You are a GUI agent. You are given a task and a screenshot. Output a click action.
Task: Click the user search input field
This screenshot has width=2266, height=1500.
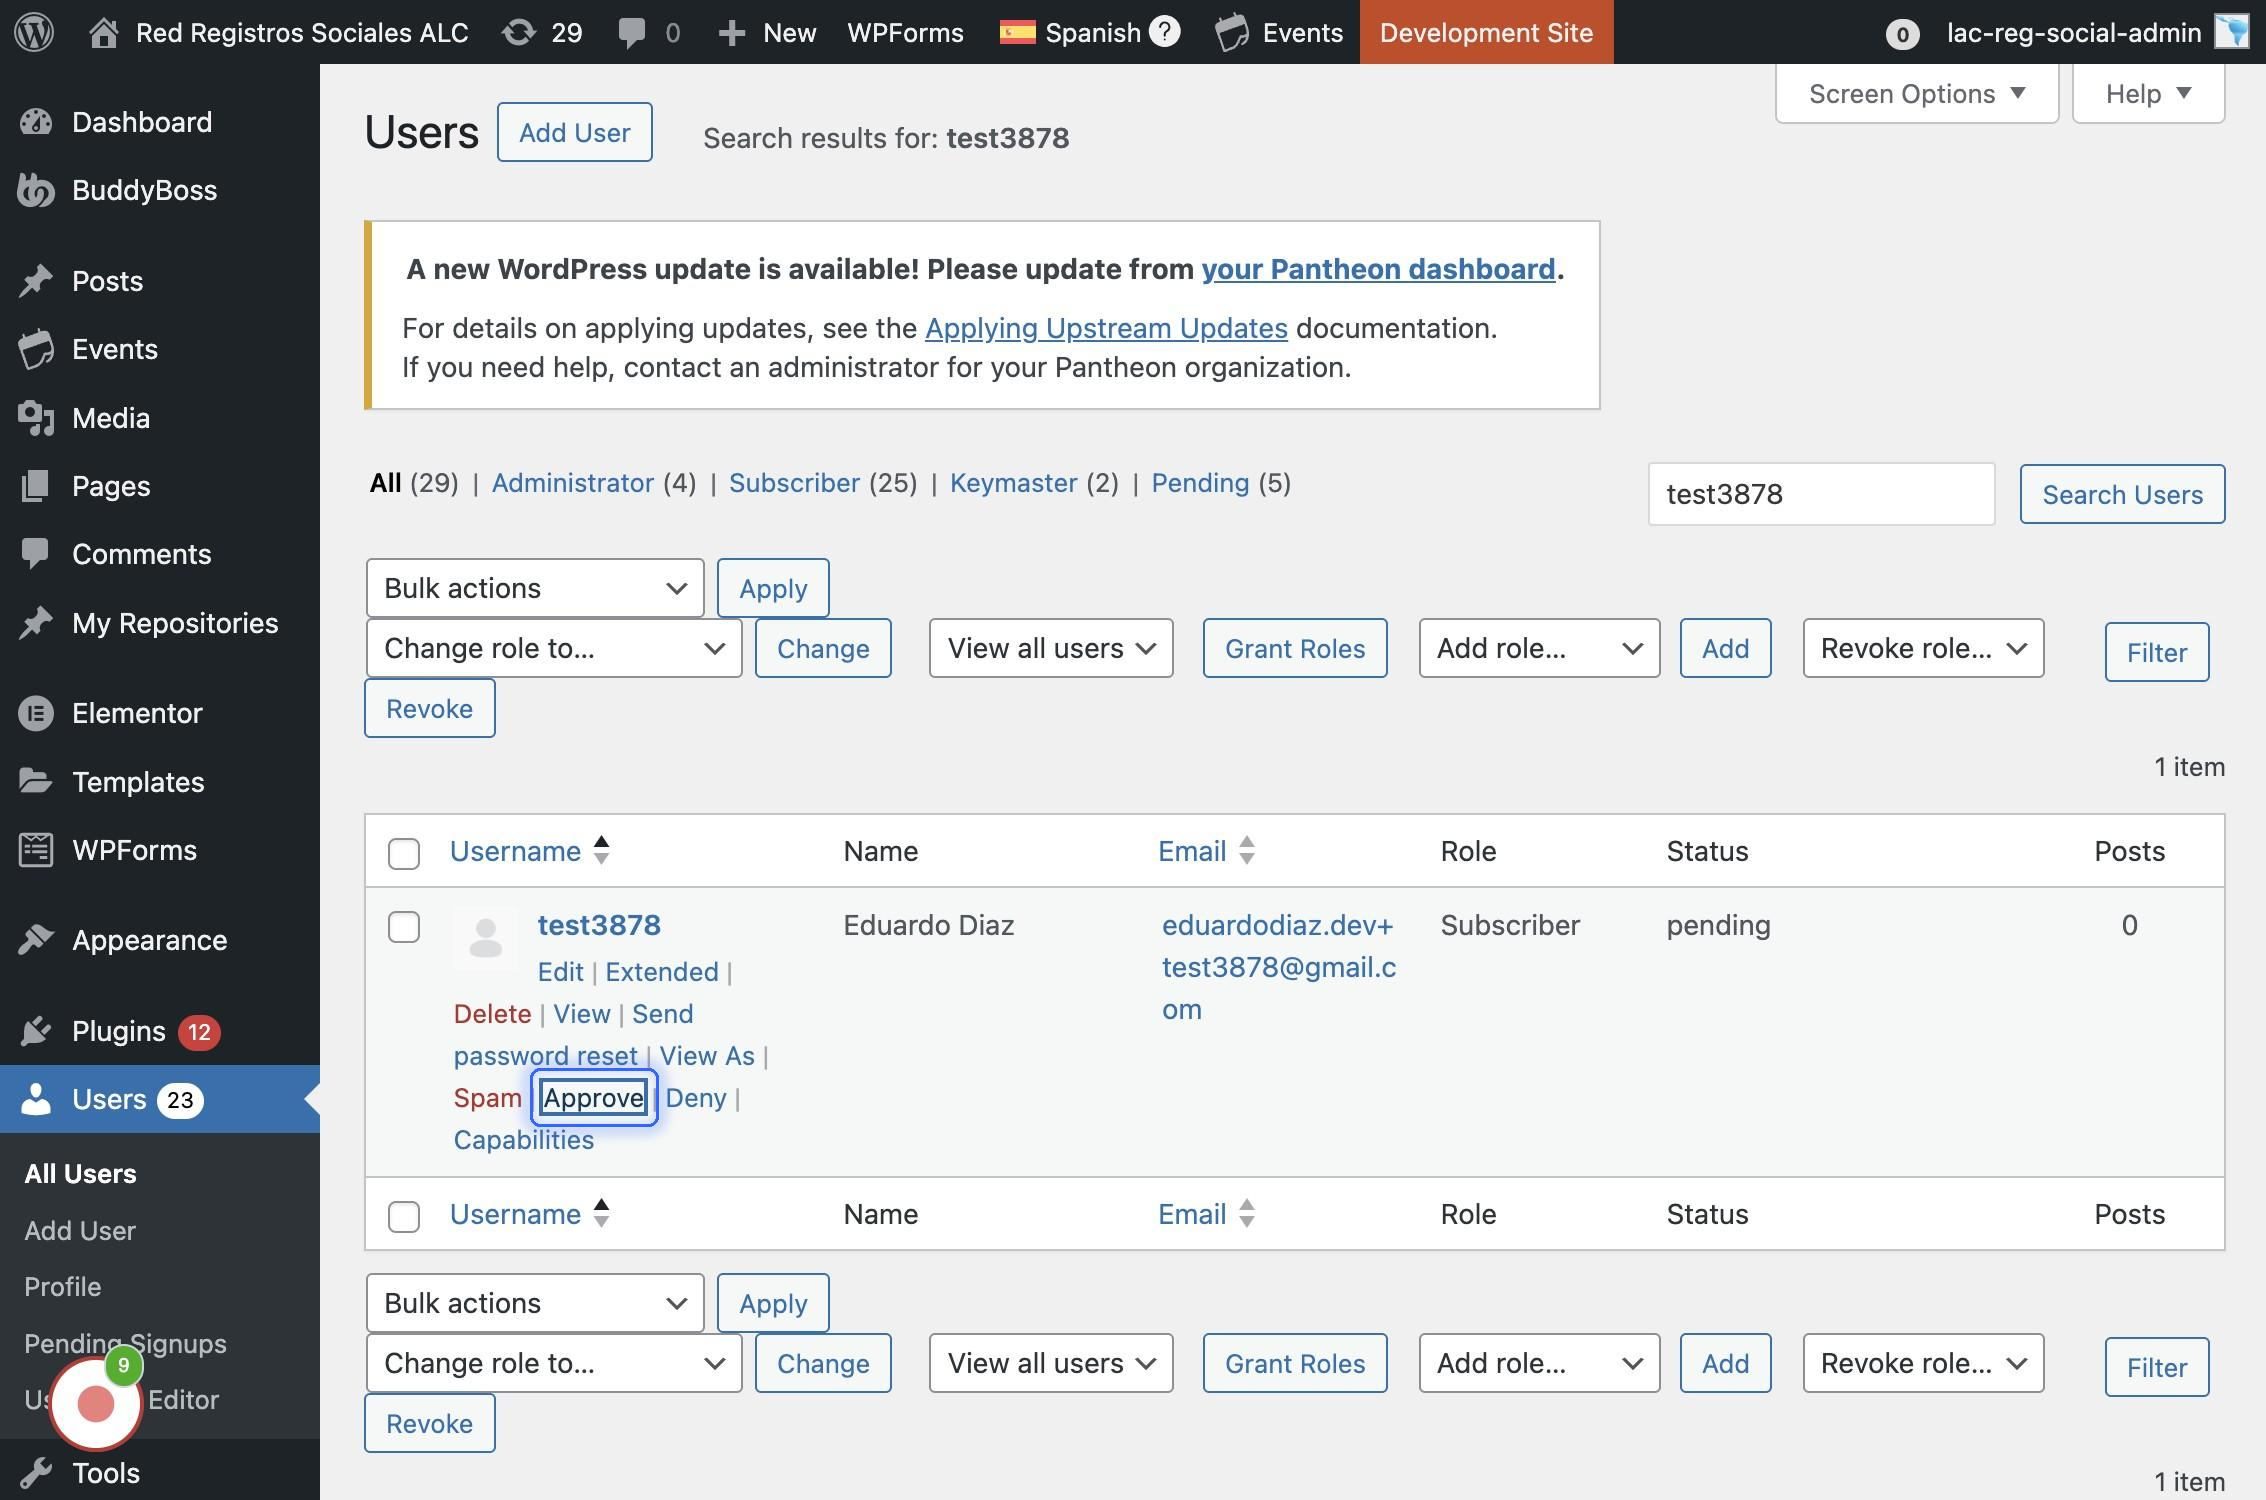[1820, 494]
